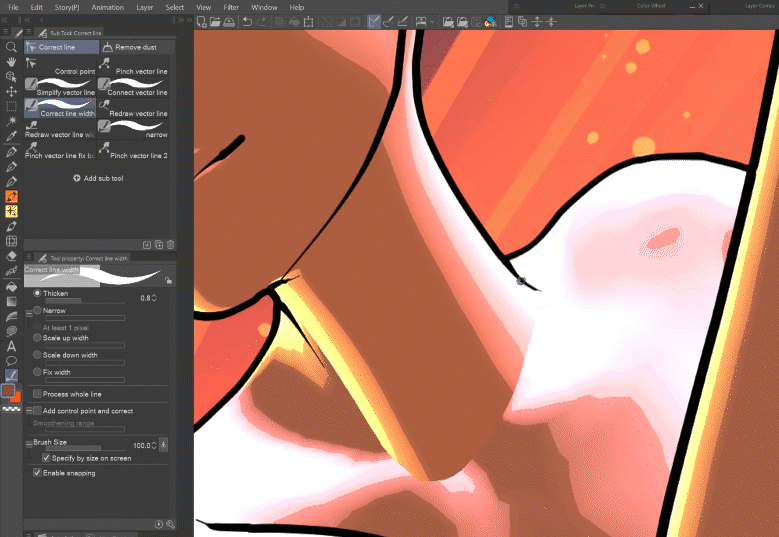The width and height of the screenshot is (779, 537).
Task: Choose the Control point sub tool
Action: [x=60, y=66]
